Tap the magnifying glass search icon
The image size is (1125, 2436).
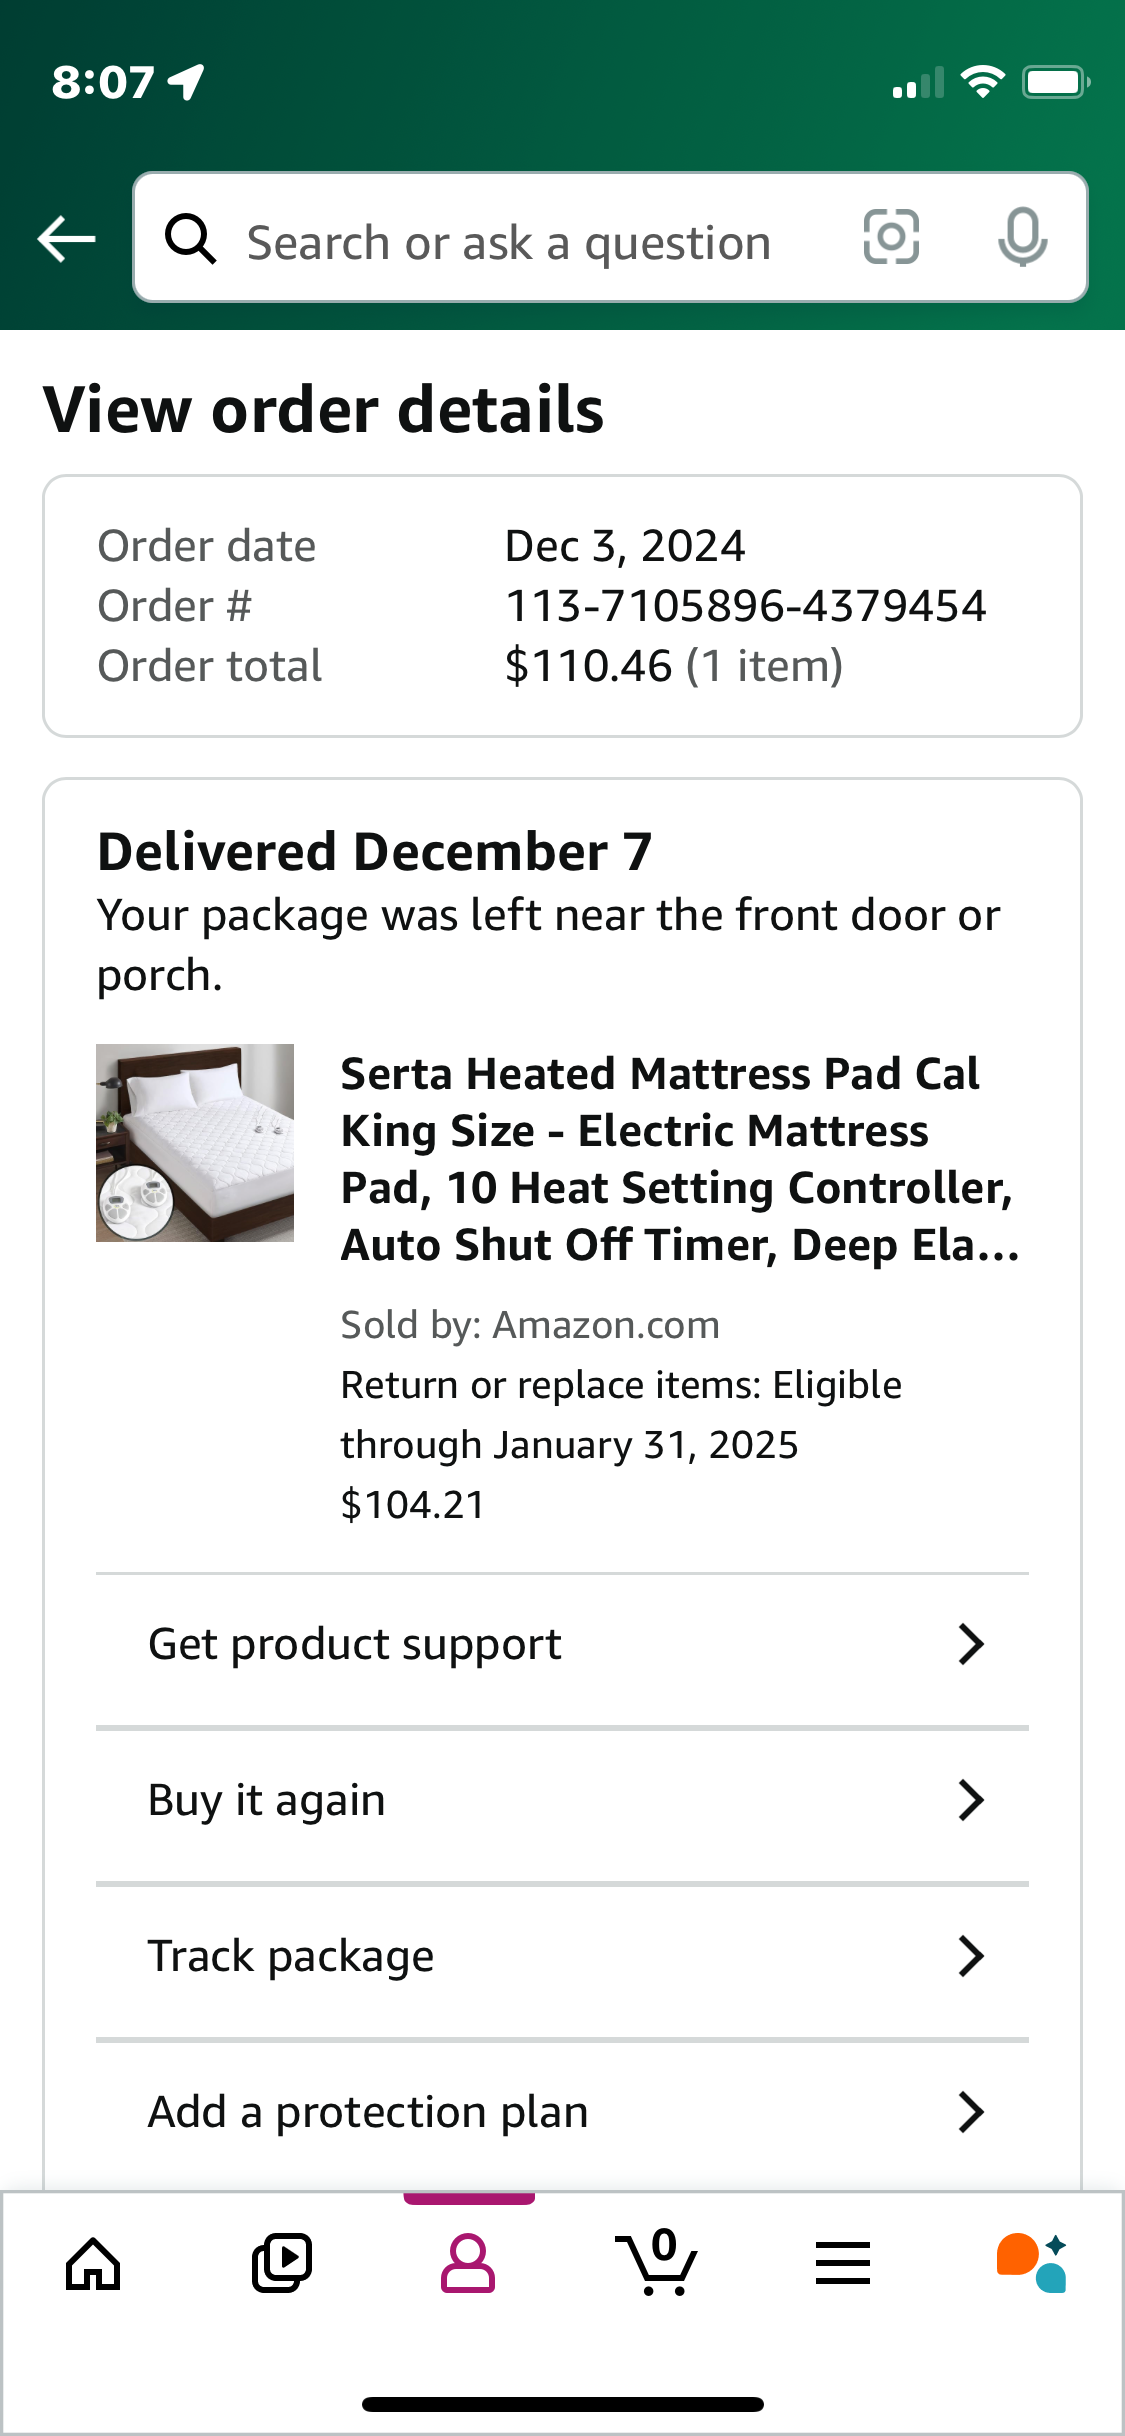[x=190, y=239]
